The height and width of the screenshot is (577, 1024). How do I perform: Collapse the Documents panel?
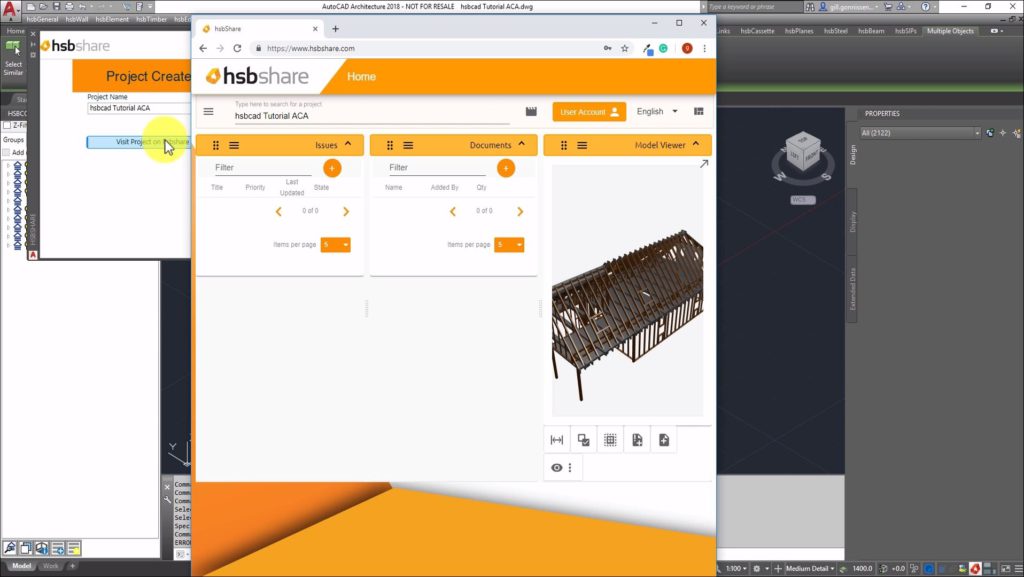pyautogui.click(x=522, y=144)
